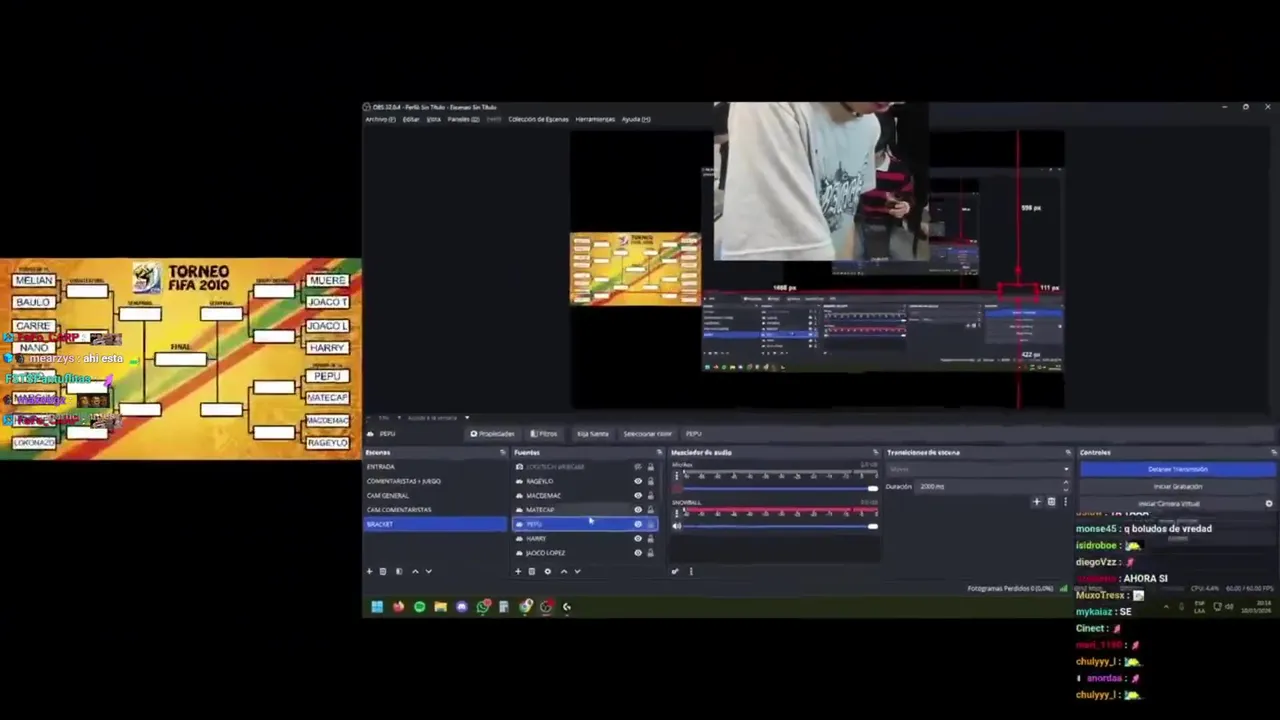Screen dimensions: 1280x720
Task: Open the Herramientas menu
Action: (x=595, y=119)
